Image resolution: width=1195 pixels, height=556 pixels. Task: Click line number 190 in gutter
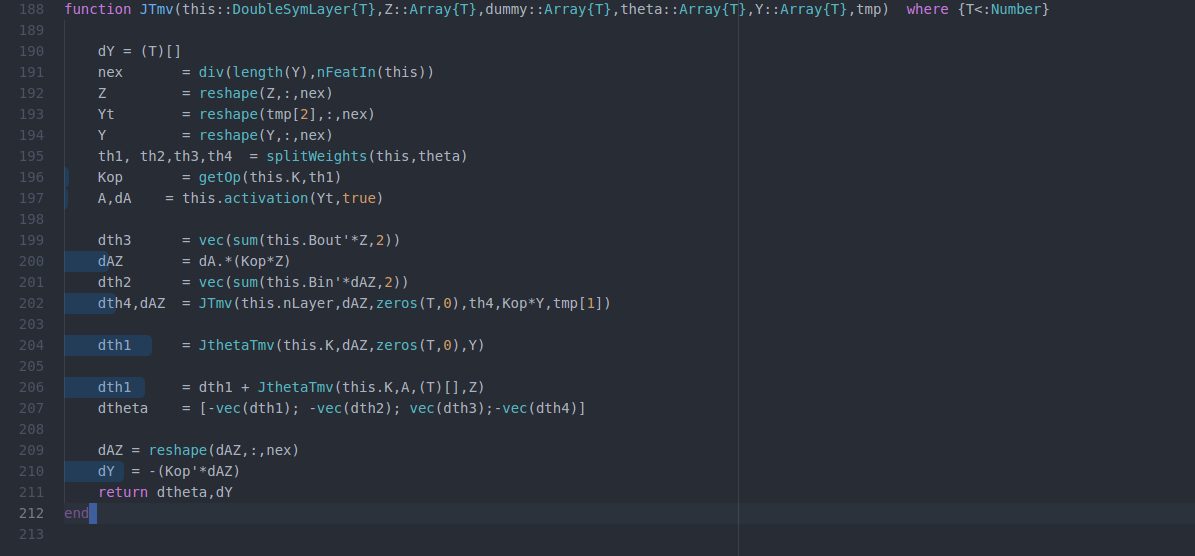coord(31,52)
